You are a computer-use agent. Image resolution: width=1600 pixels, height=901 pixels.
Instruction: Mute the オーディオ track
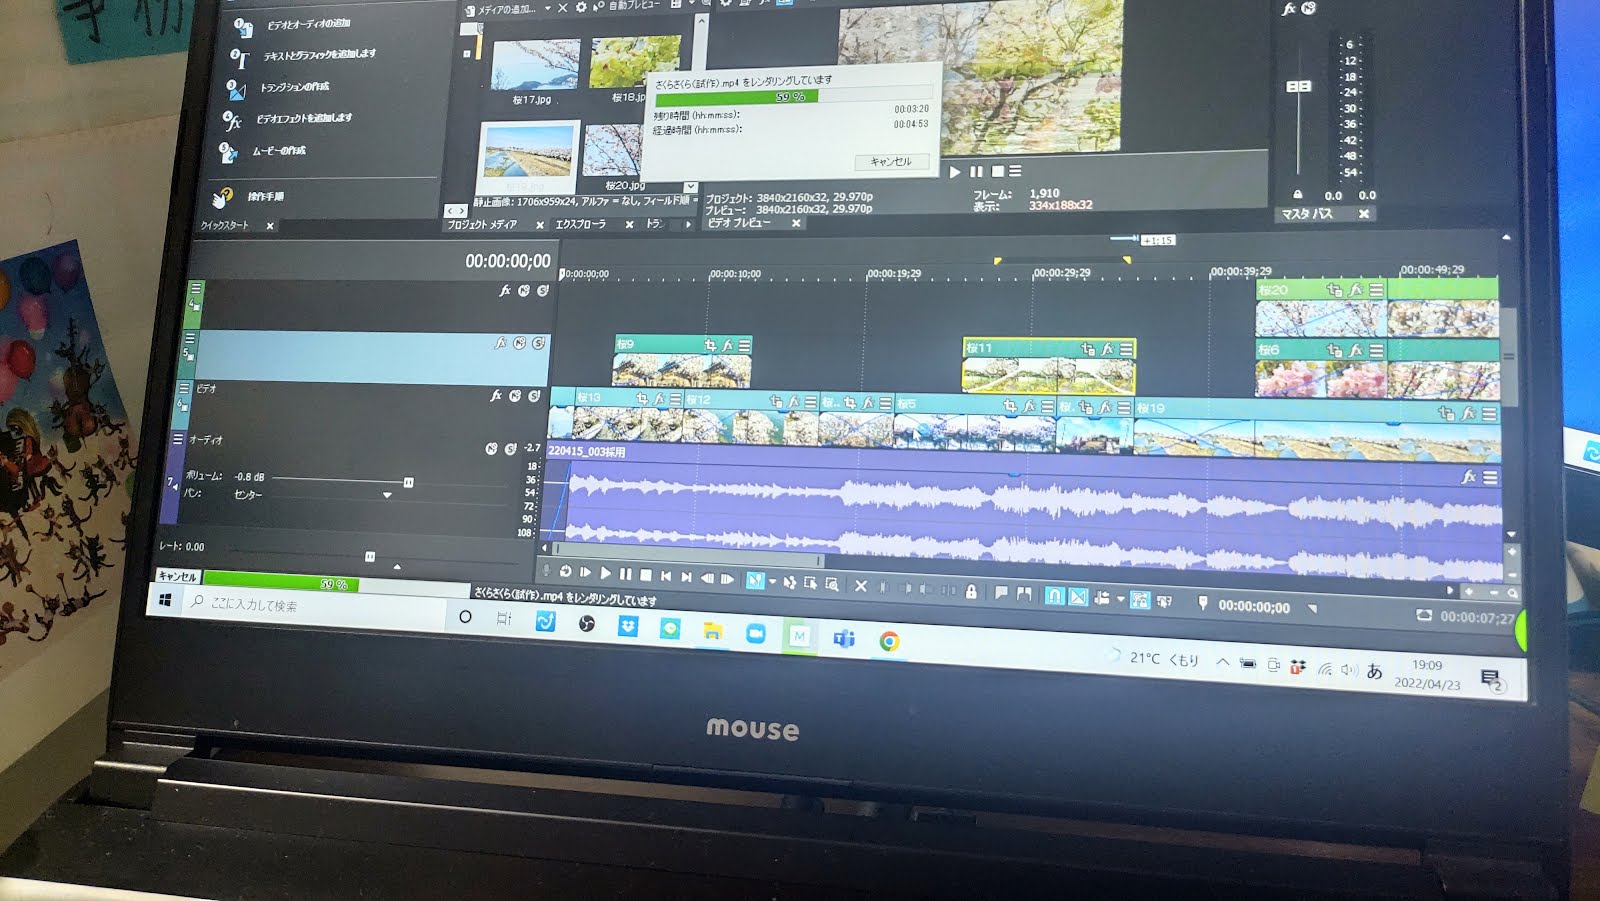tap(491, 449)
